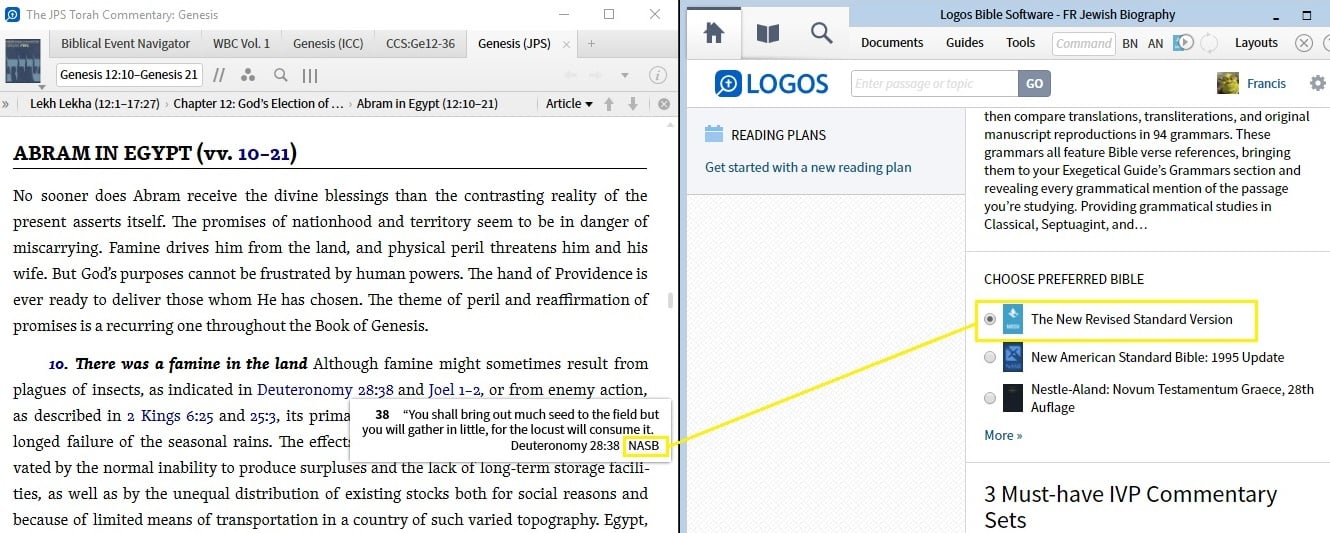Click NASB label in verse popup
The image size is (1330, 533).
coord(644,445)
